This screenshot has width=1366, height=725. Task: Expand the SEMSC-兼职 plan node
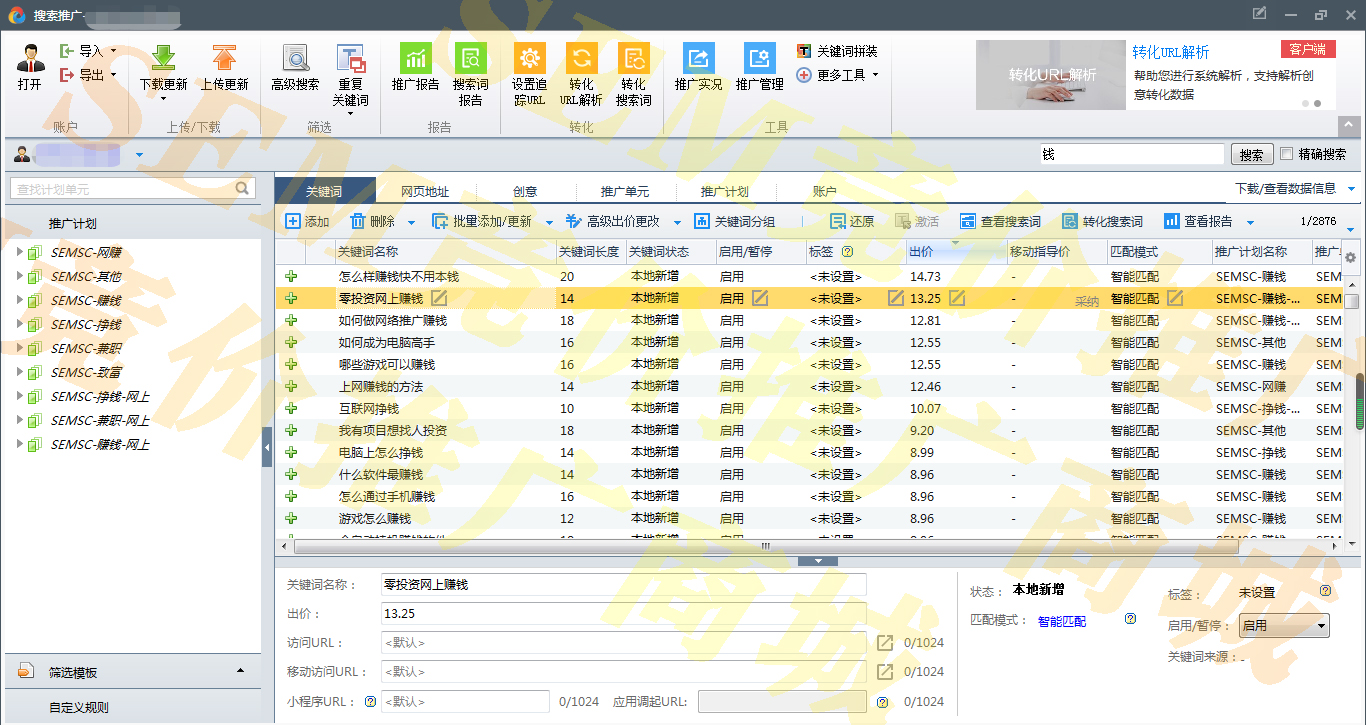tap(20, 348)
